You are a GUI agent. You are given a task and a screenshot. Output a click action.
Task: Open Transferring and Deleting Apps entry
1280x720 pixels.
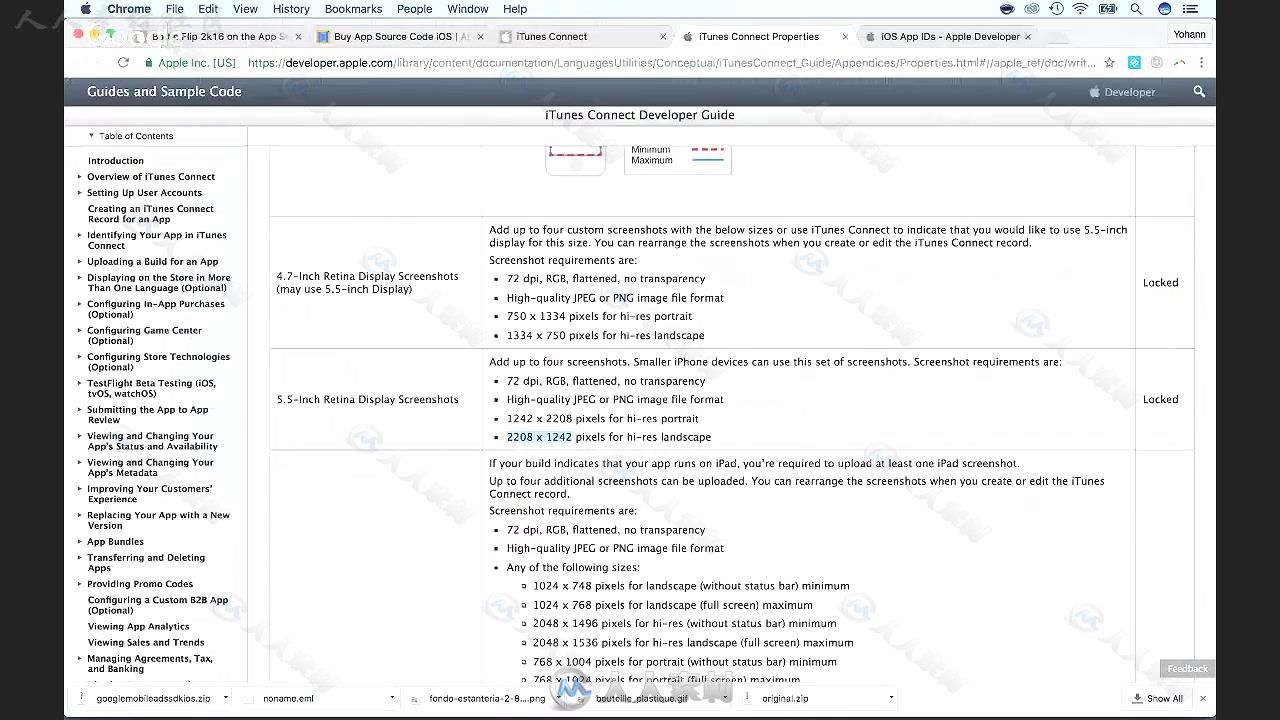146,563
